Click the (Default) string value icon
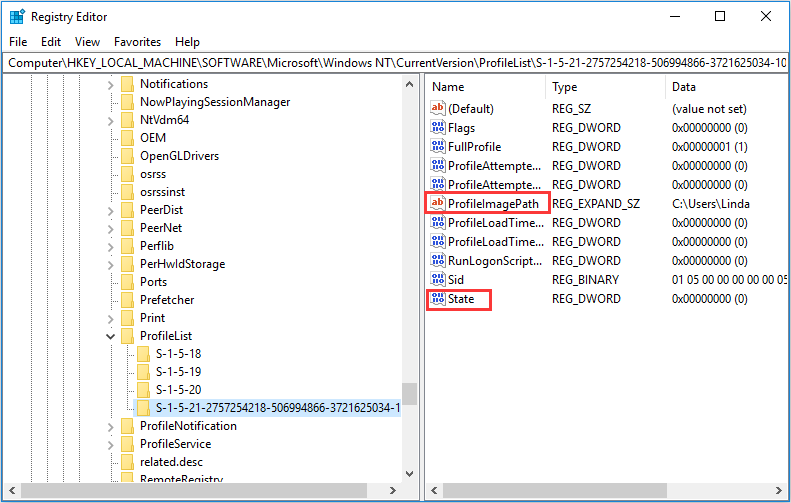The image size is (791, 503). 437,108
